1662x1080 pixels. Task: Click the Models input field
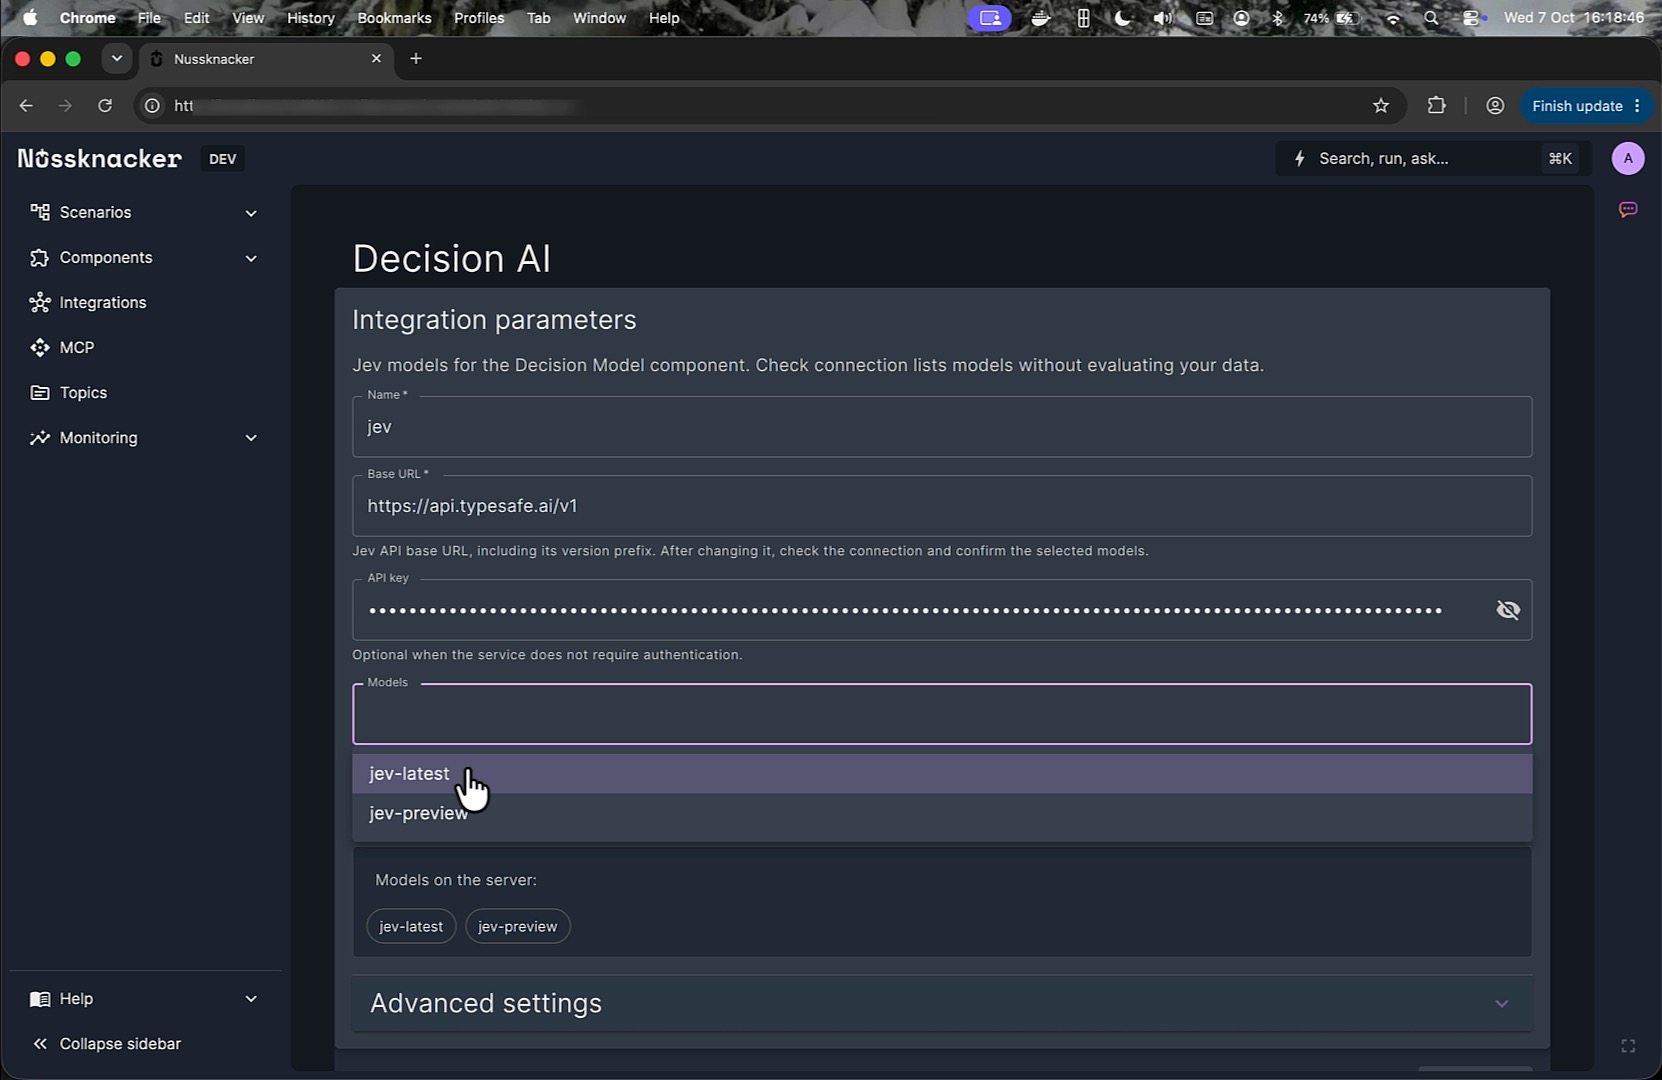click(942, 714)
